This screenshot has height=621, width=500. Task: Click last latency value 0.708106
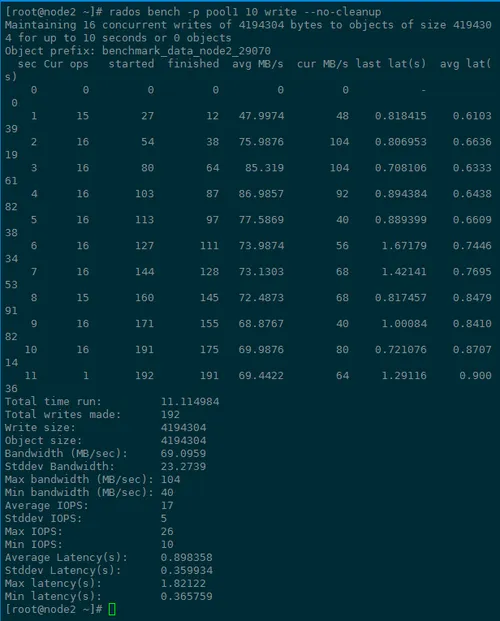(x=401, y=168)
